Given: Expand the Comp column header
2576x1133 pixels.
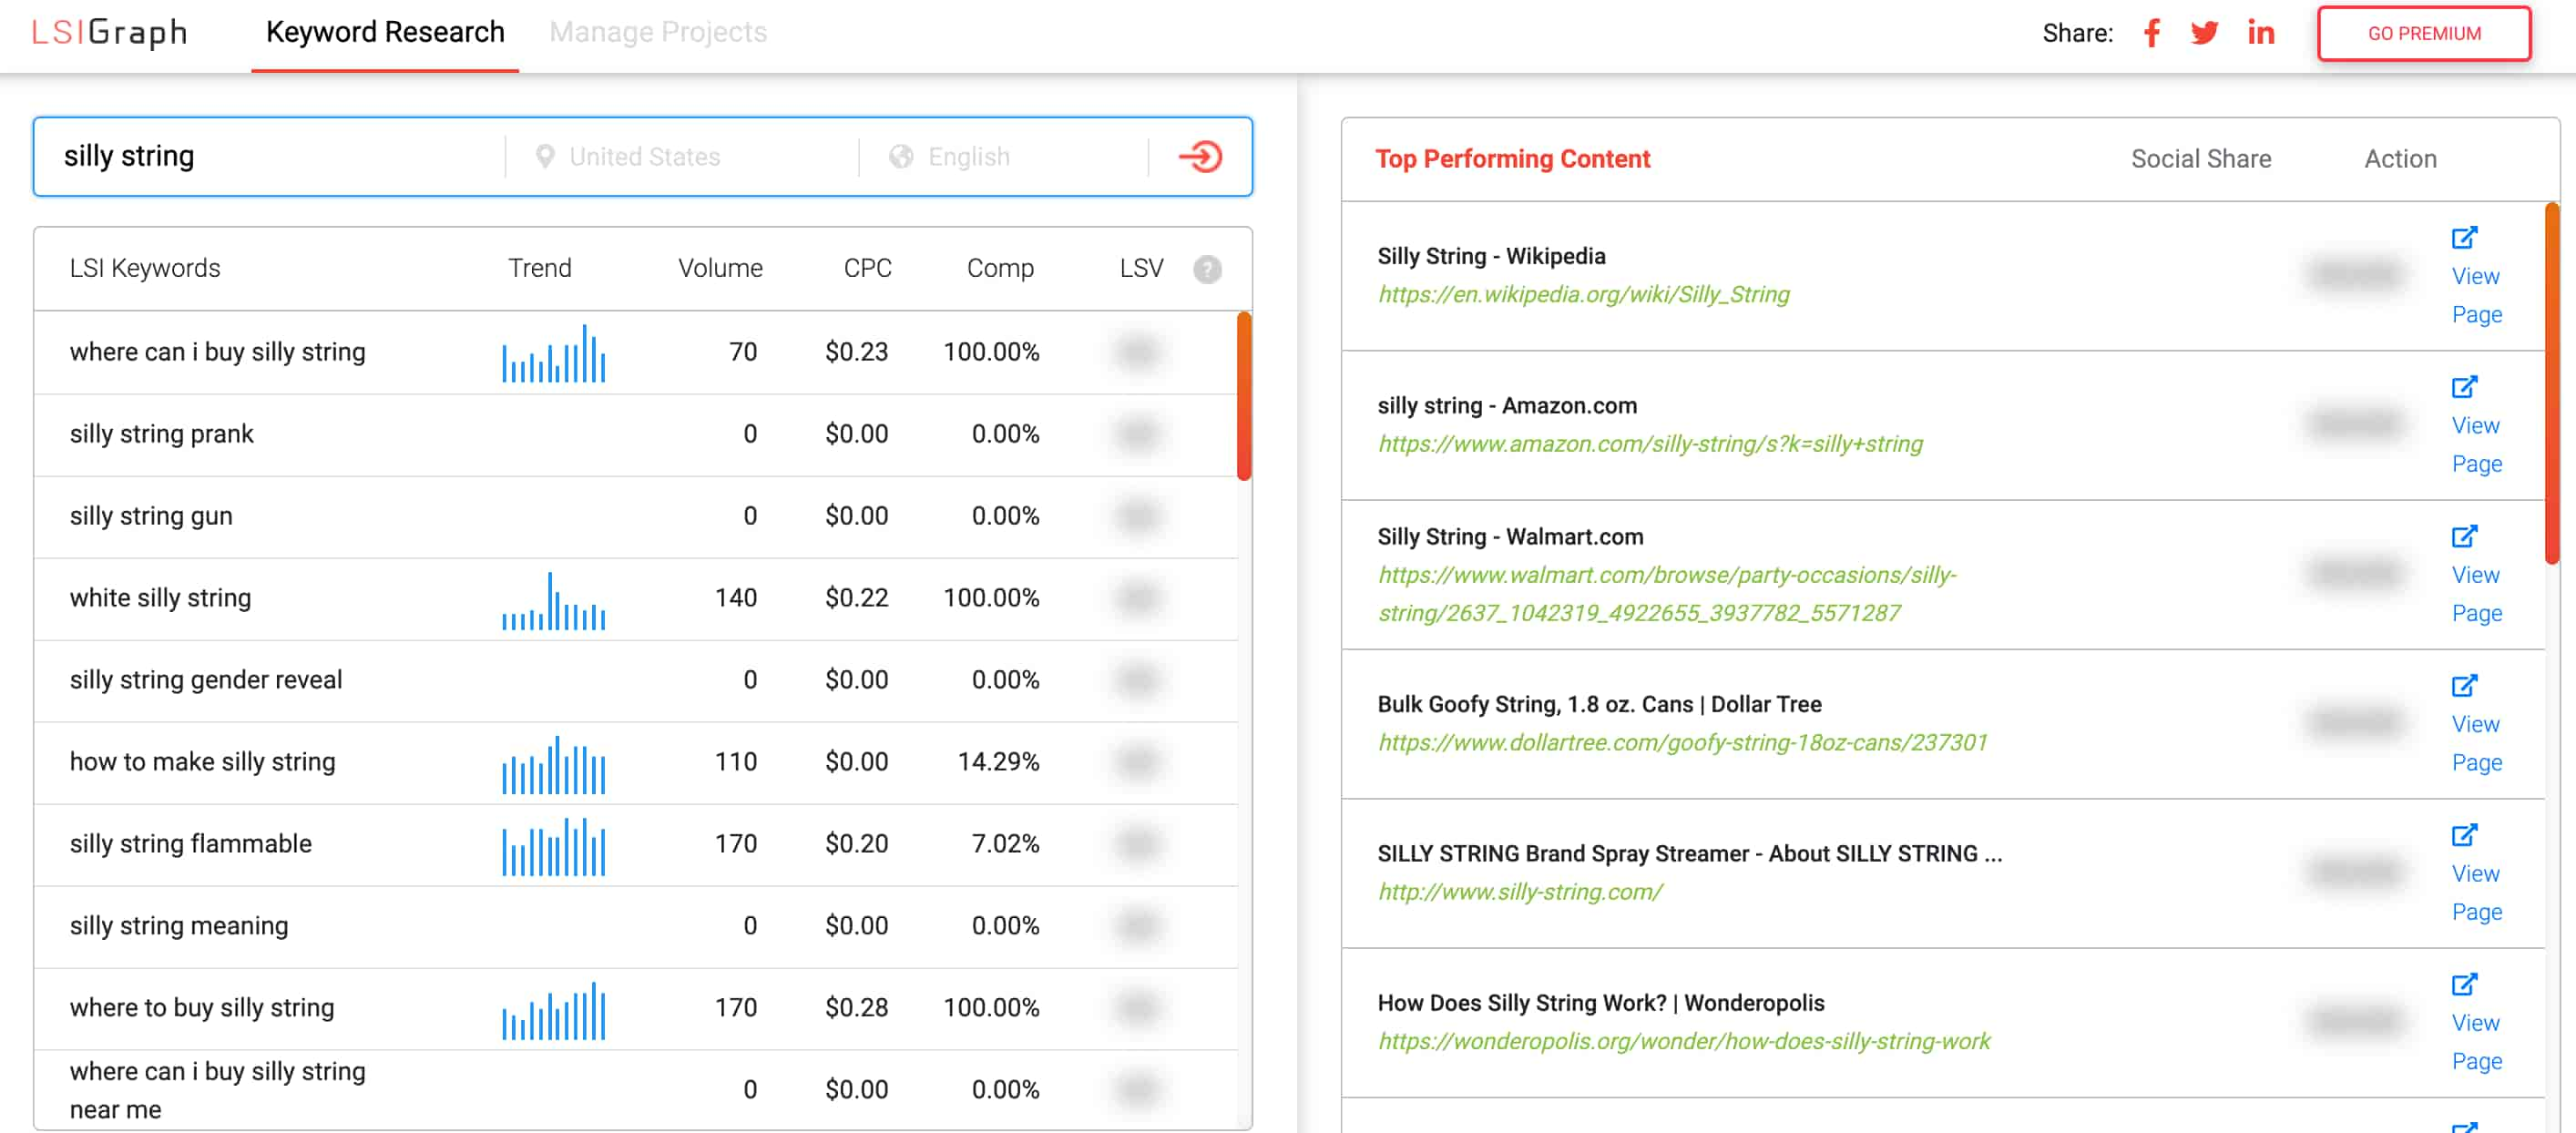Looking at the screenshot, I should [x=986, y=266].
